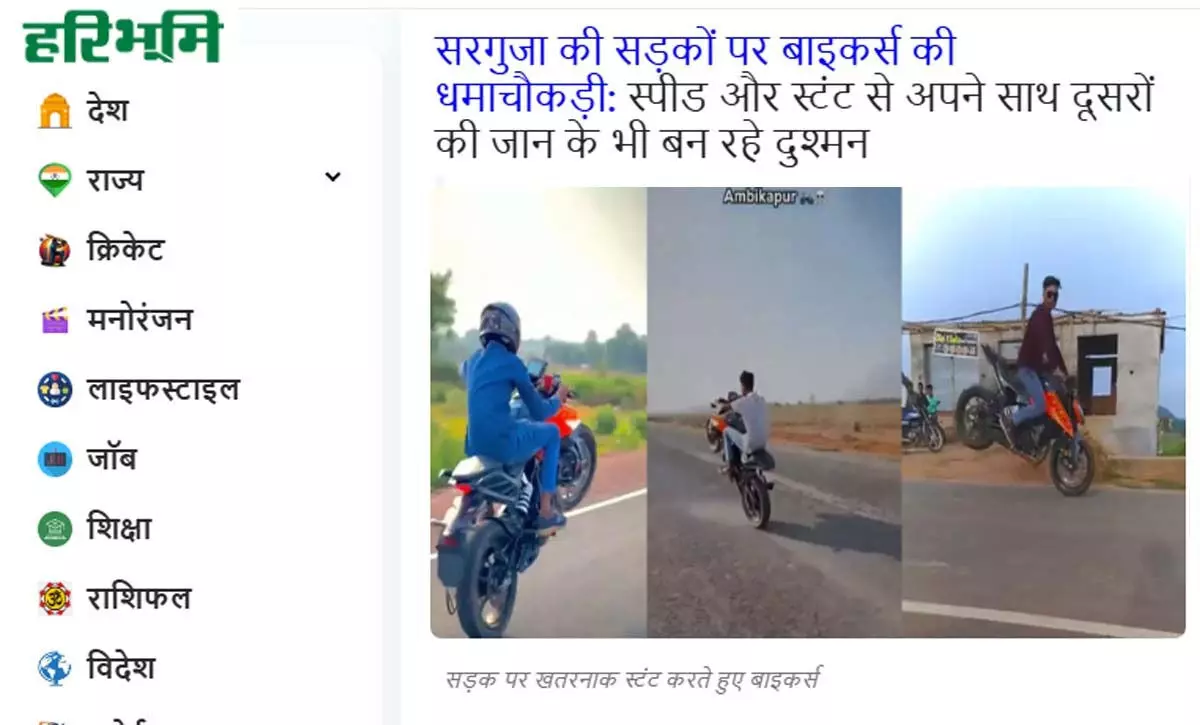The width and height of the screenshot is (1200, 725).
Task: Click the globe icon beside विदेश
Action: (x=55, y=667)
